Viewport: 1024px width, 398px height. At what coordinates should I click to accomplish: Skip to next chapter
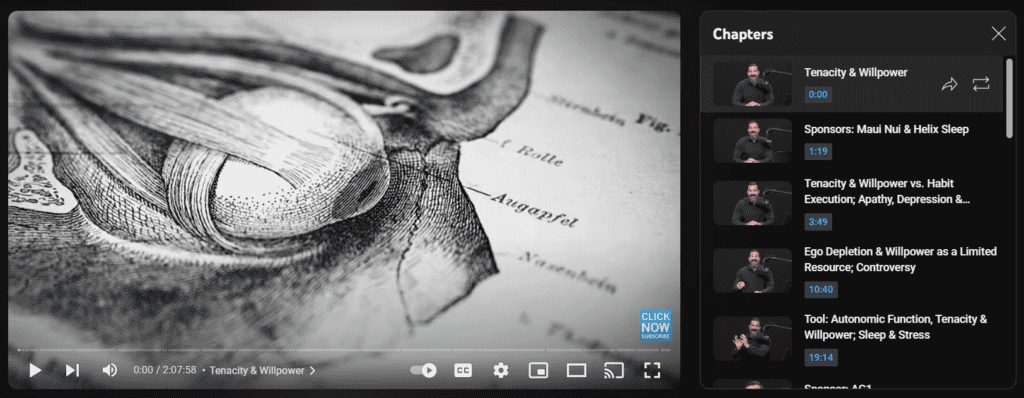click(72, 371)
